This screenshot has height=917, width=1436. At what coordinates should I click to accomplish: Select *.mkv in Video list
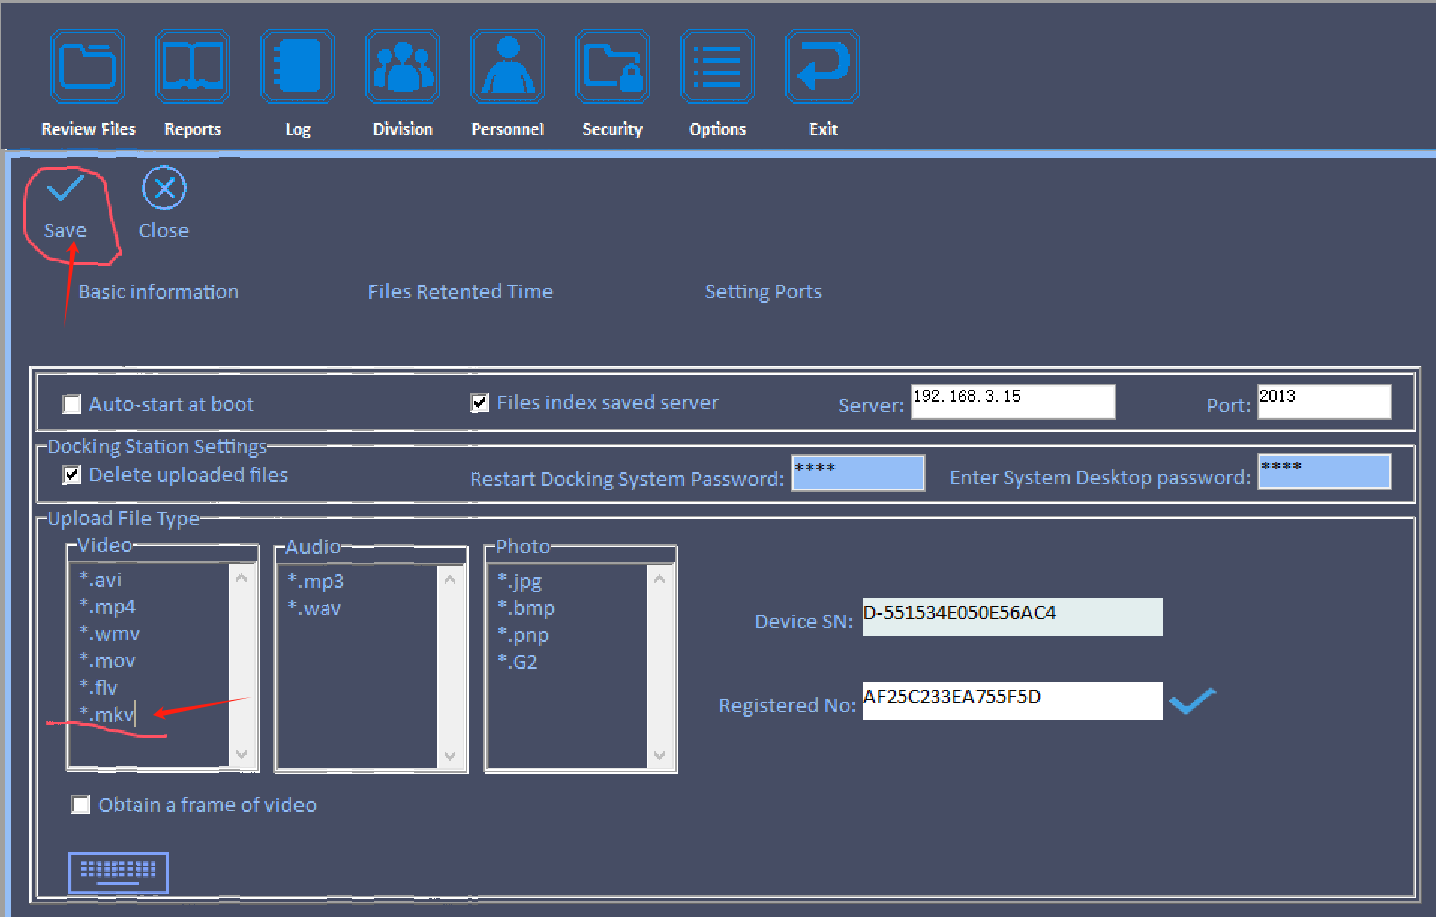point(106,714)
